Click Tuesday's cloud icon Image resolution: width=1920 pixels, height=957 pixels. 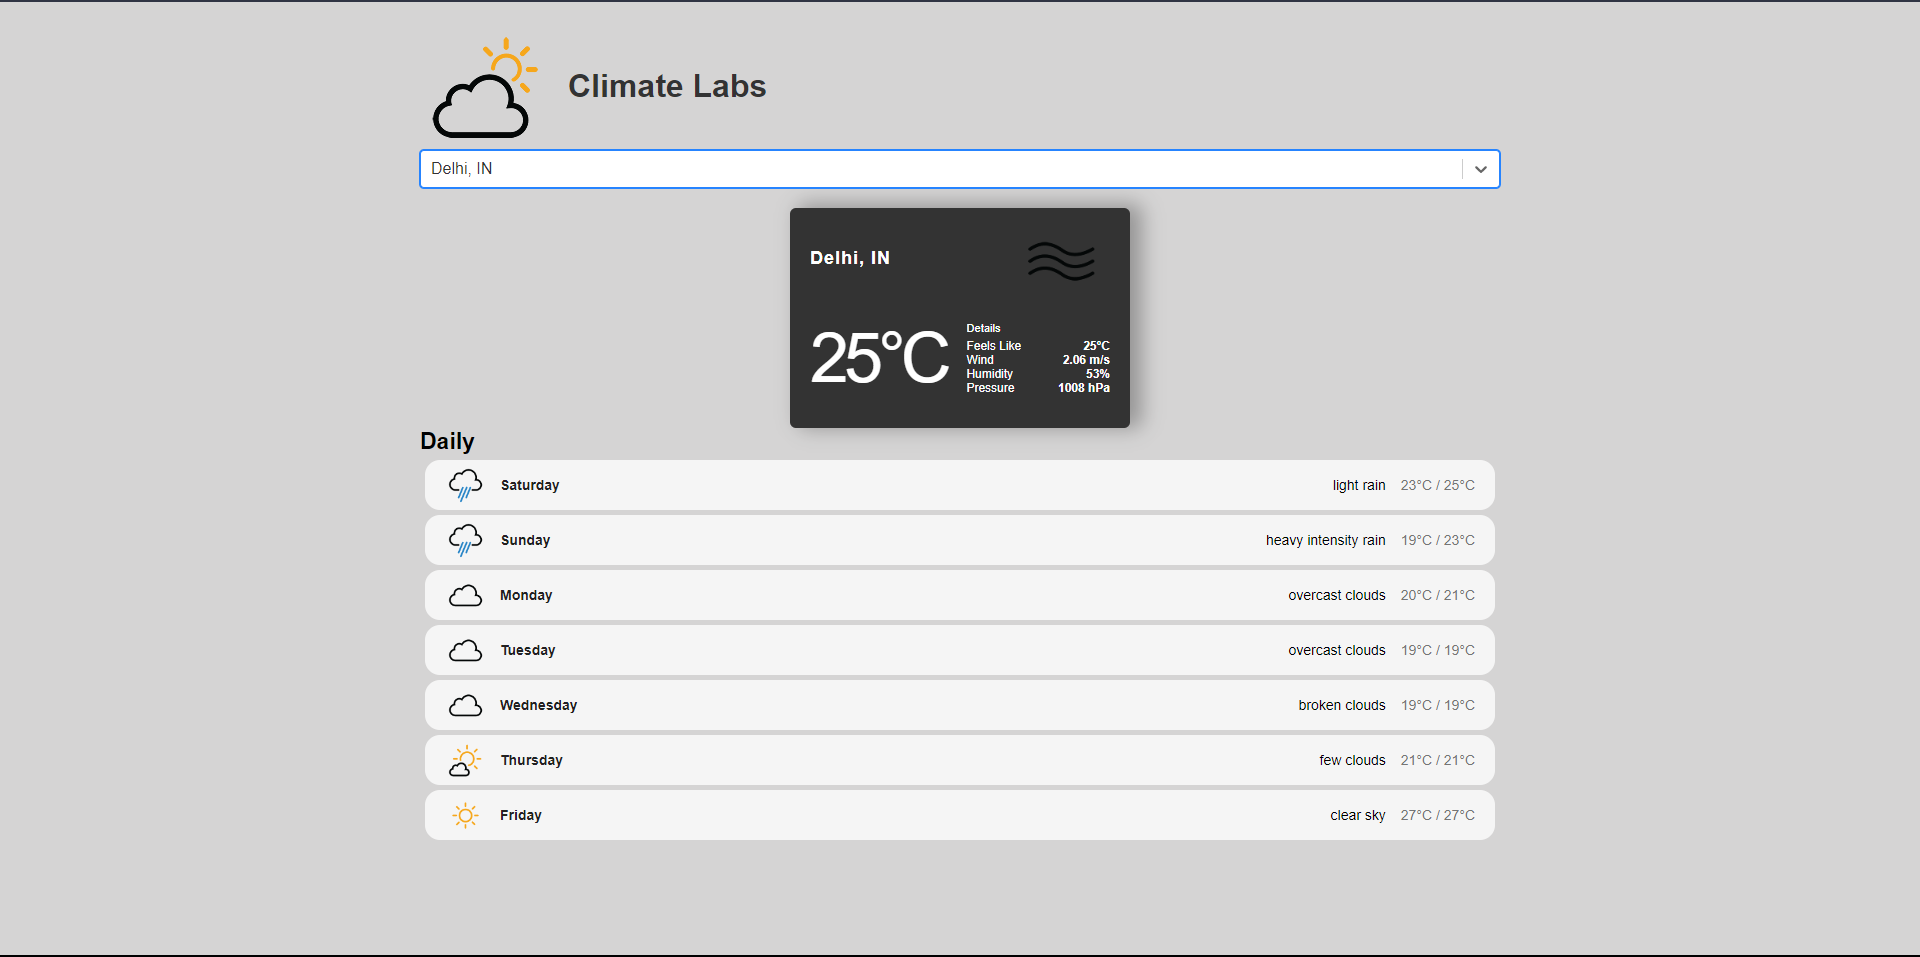pos(465,651)
